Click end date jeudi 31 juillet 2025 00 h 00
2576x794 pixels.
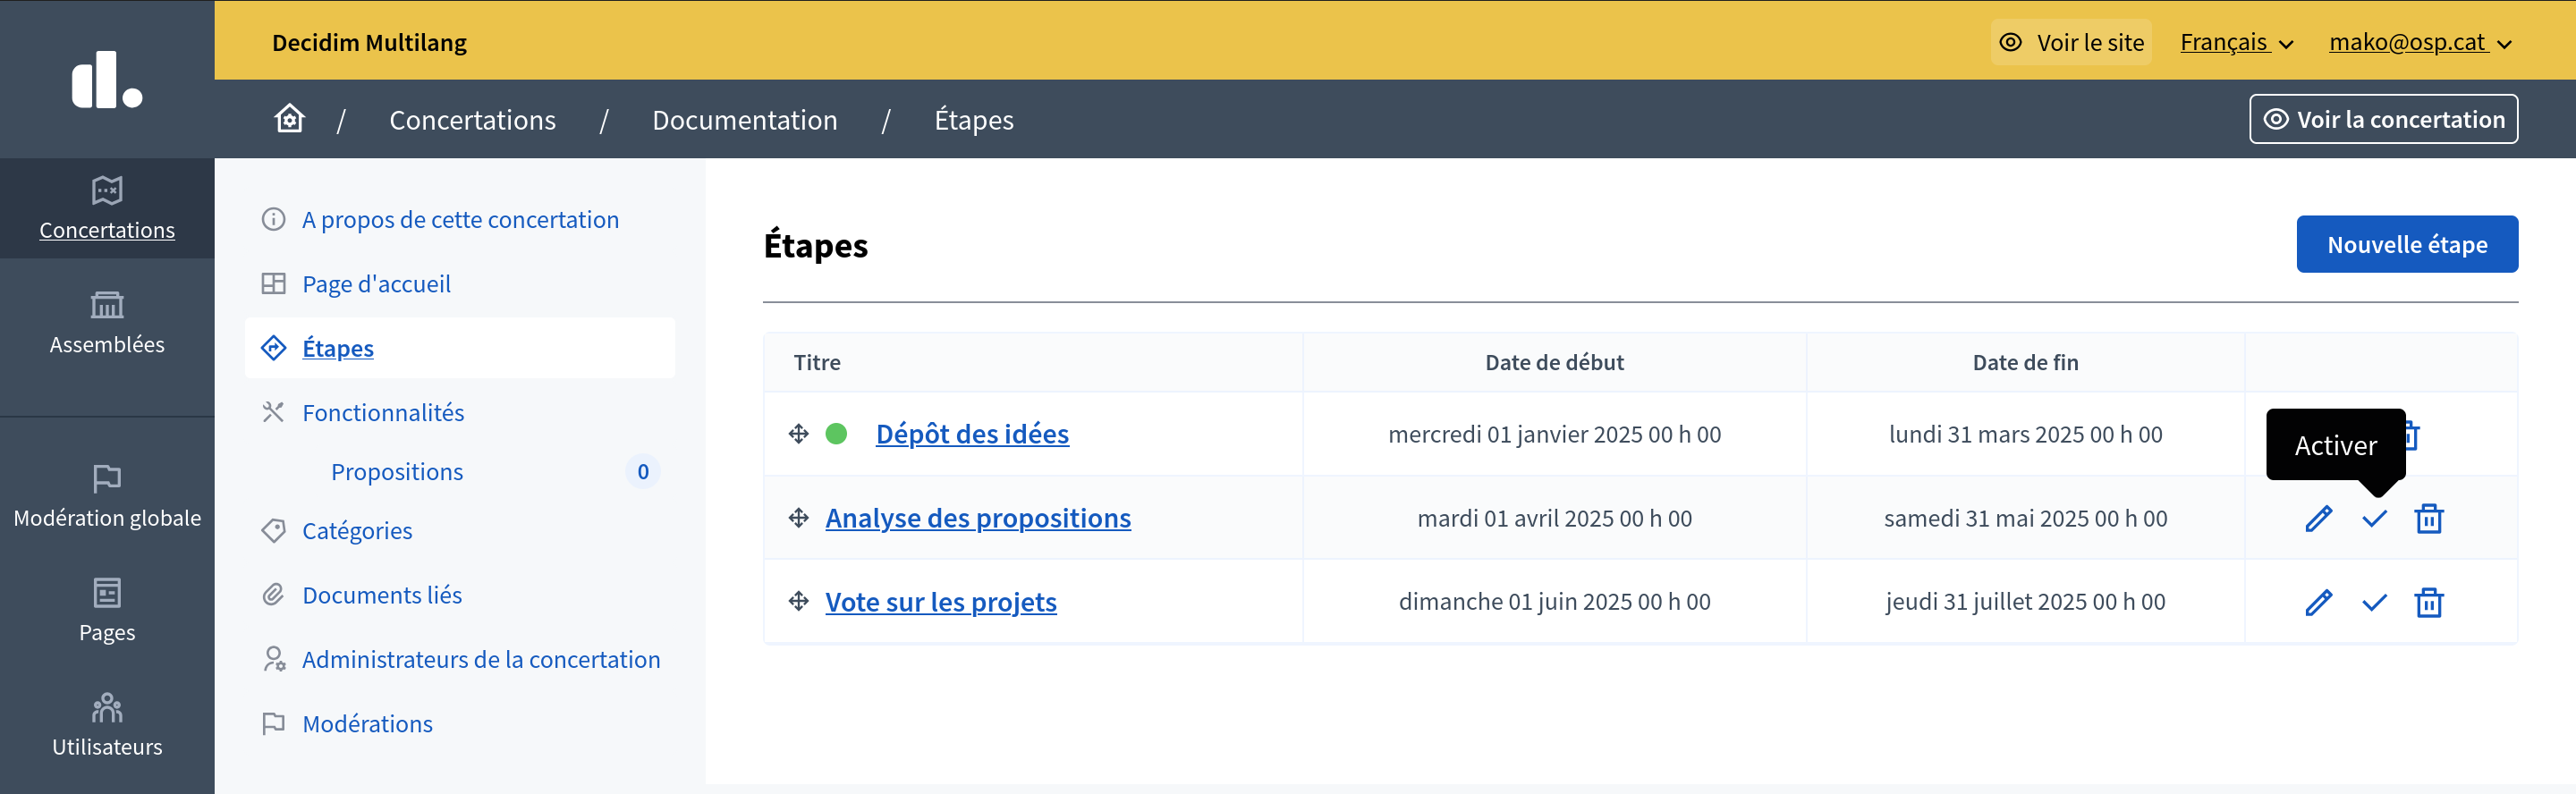pyautogui.click(x=2025, y=601)
